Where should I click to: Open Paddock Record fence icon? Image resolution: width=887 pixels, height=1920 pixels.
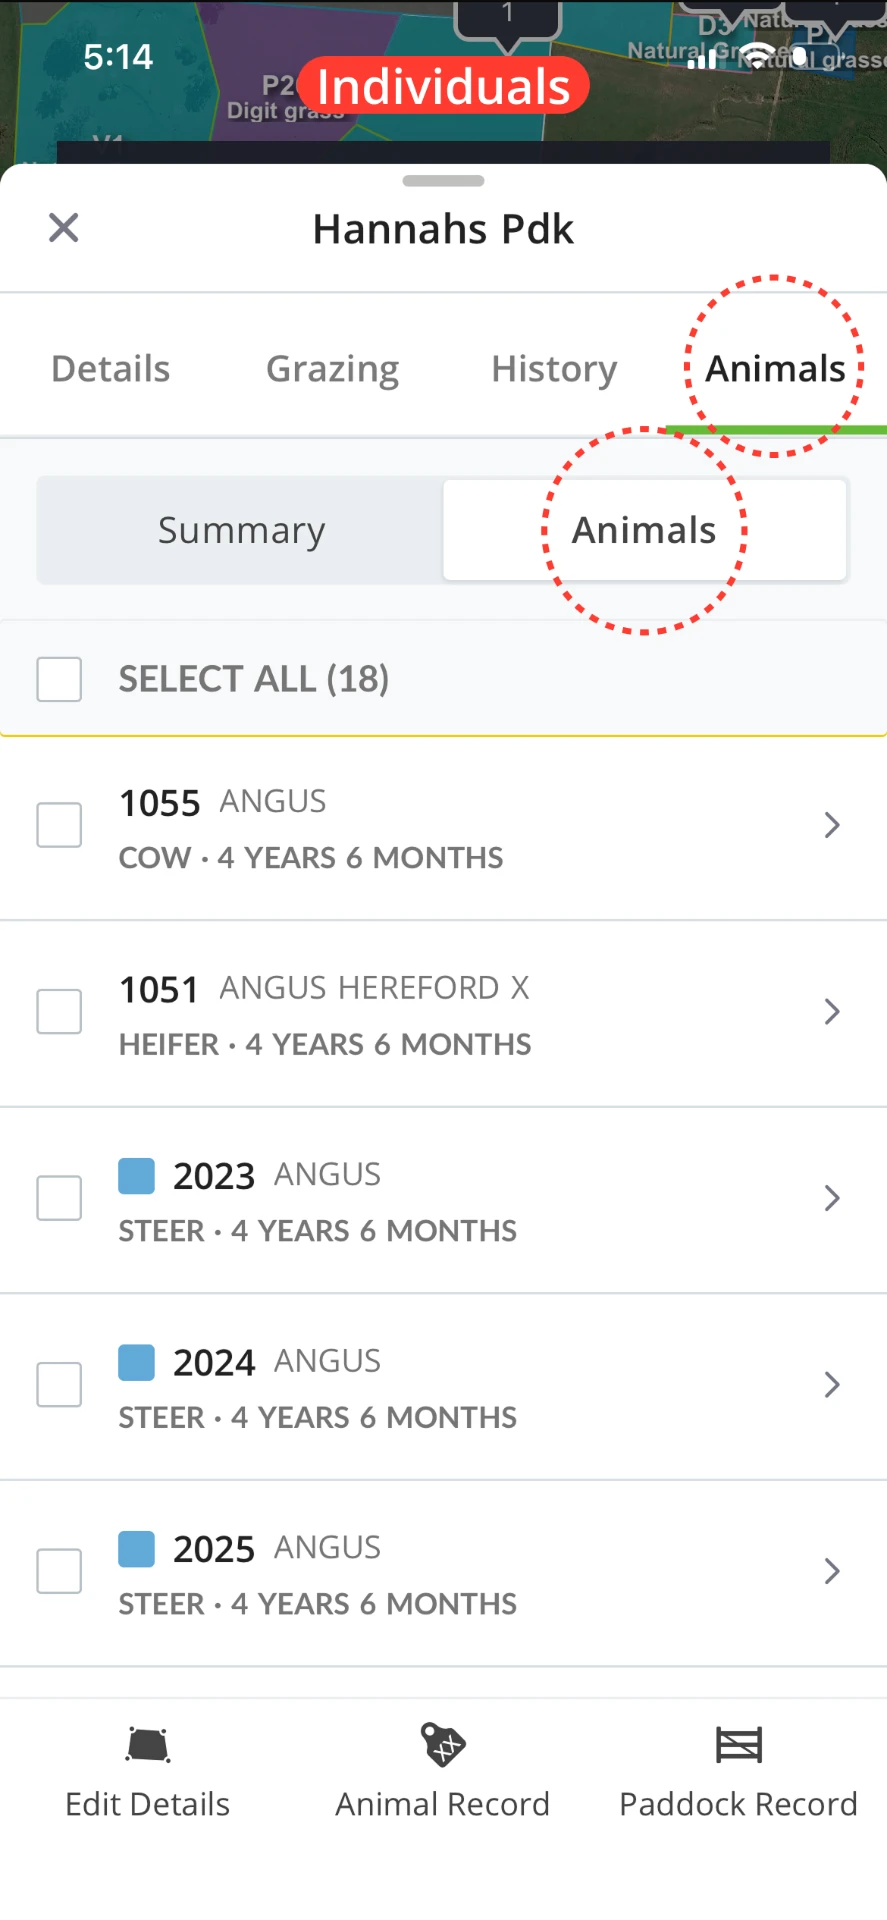pos(739,1745)
